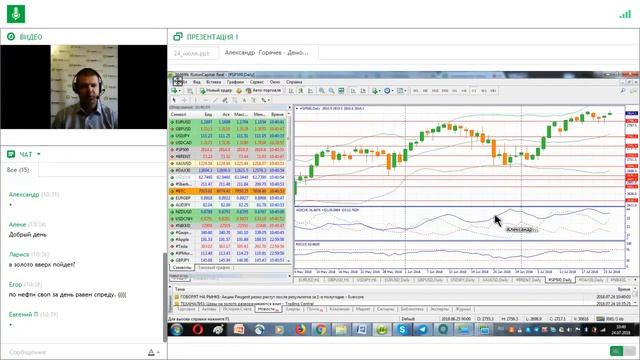Select the 24_июля.ppt presentation tab
The image size is (640, 360).
[x=191, y=53]
